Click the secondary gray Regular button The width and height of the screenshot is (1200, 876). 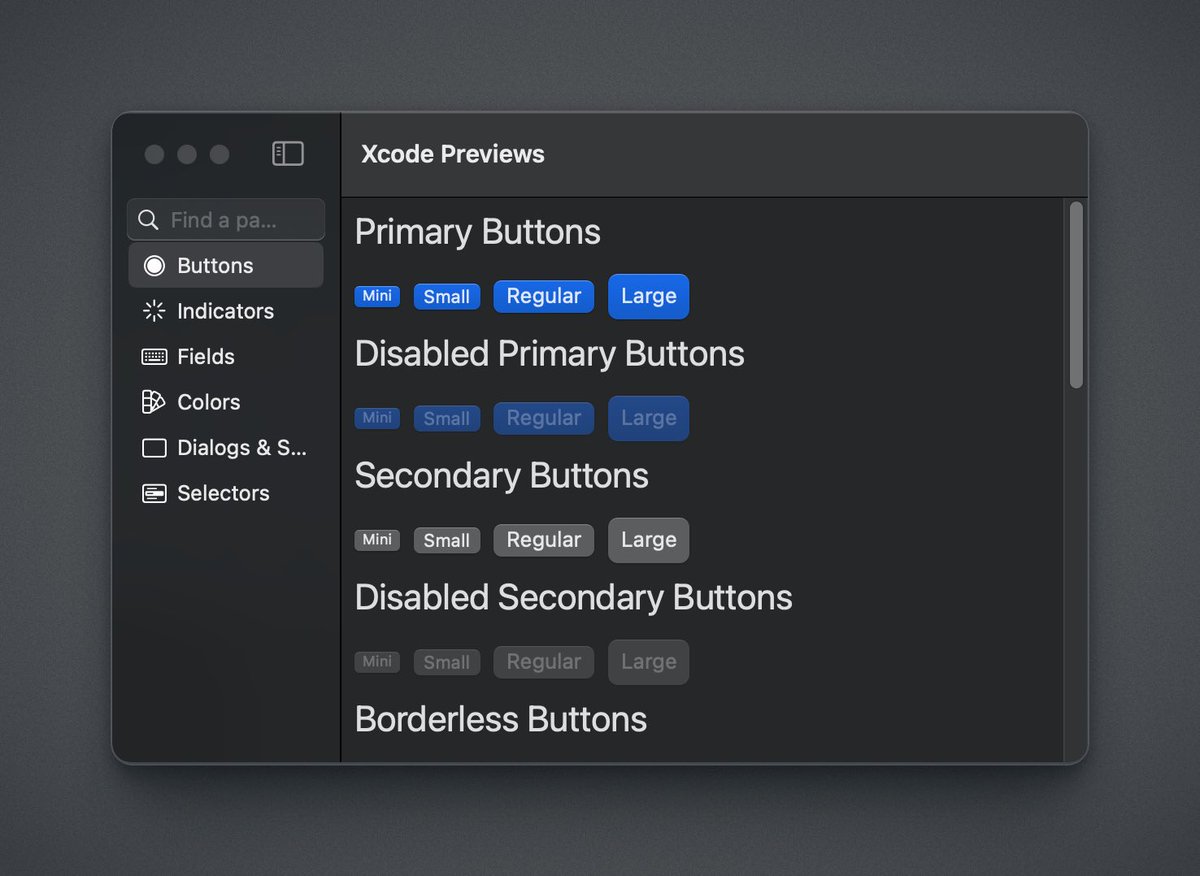coord(544,540)
